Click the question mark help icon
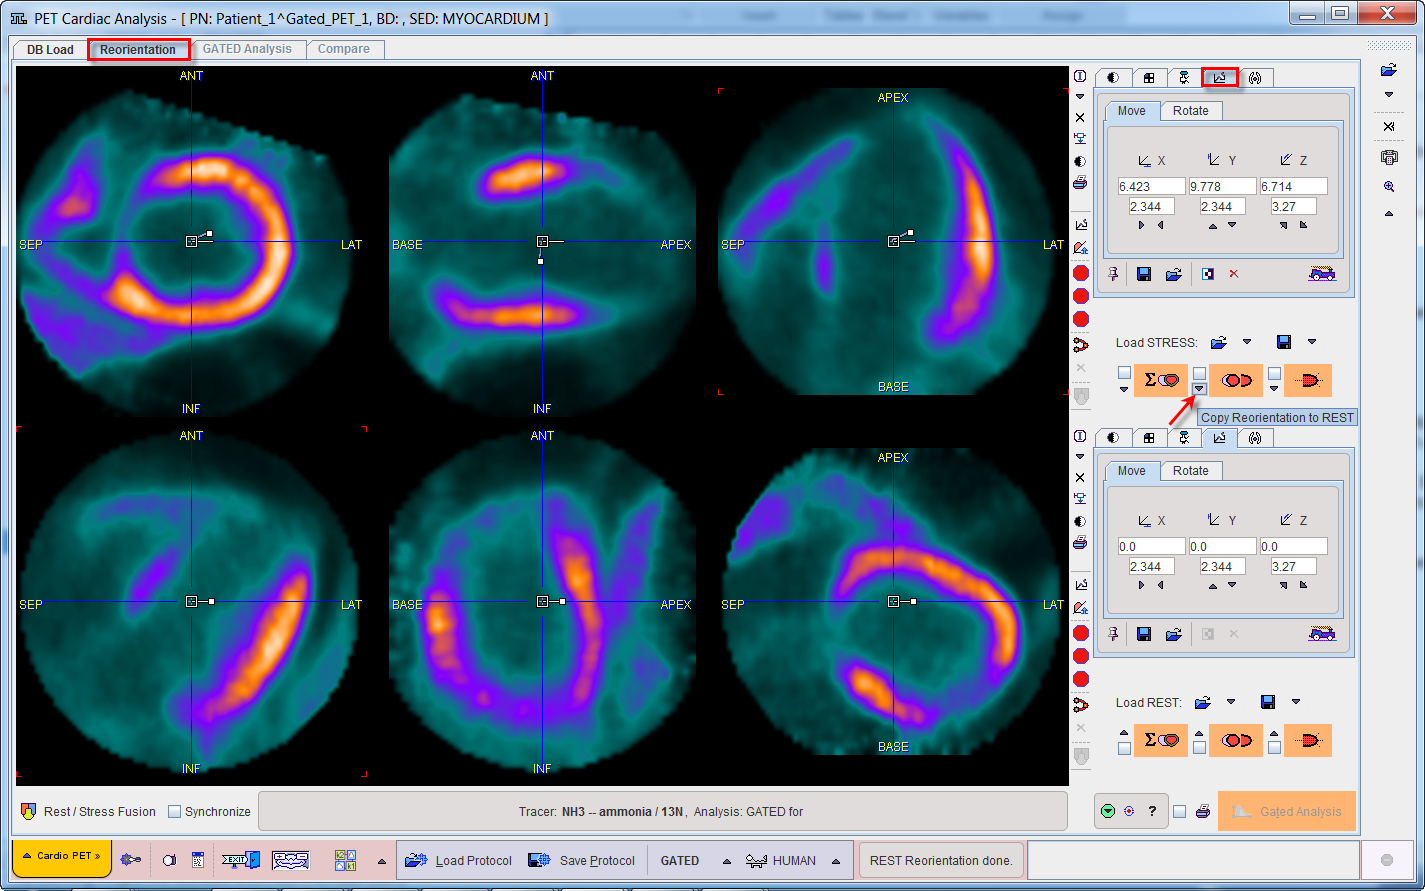The image size is (1425, 891). (1152, 811)
